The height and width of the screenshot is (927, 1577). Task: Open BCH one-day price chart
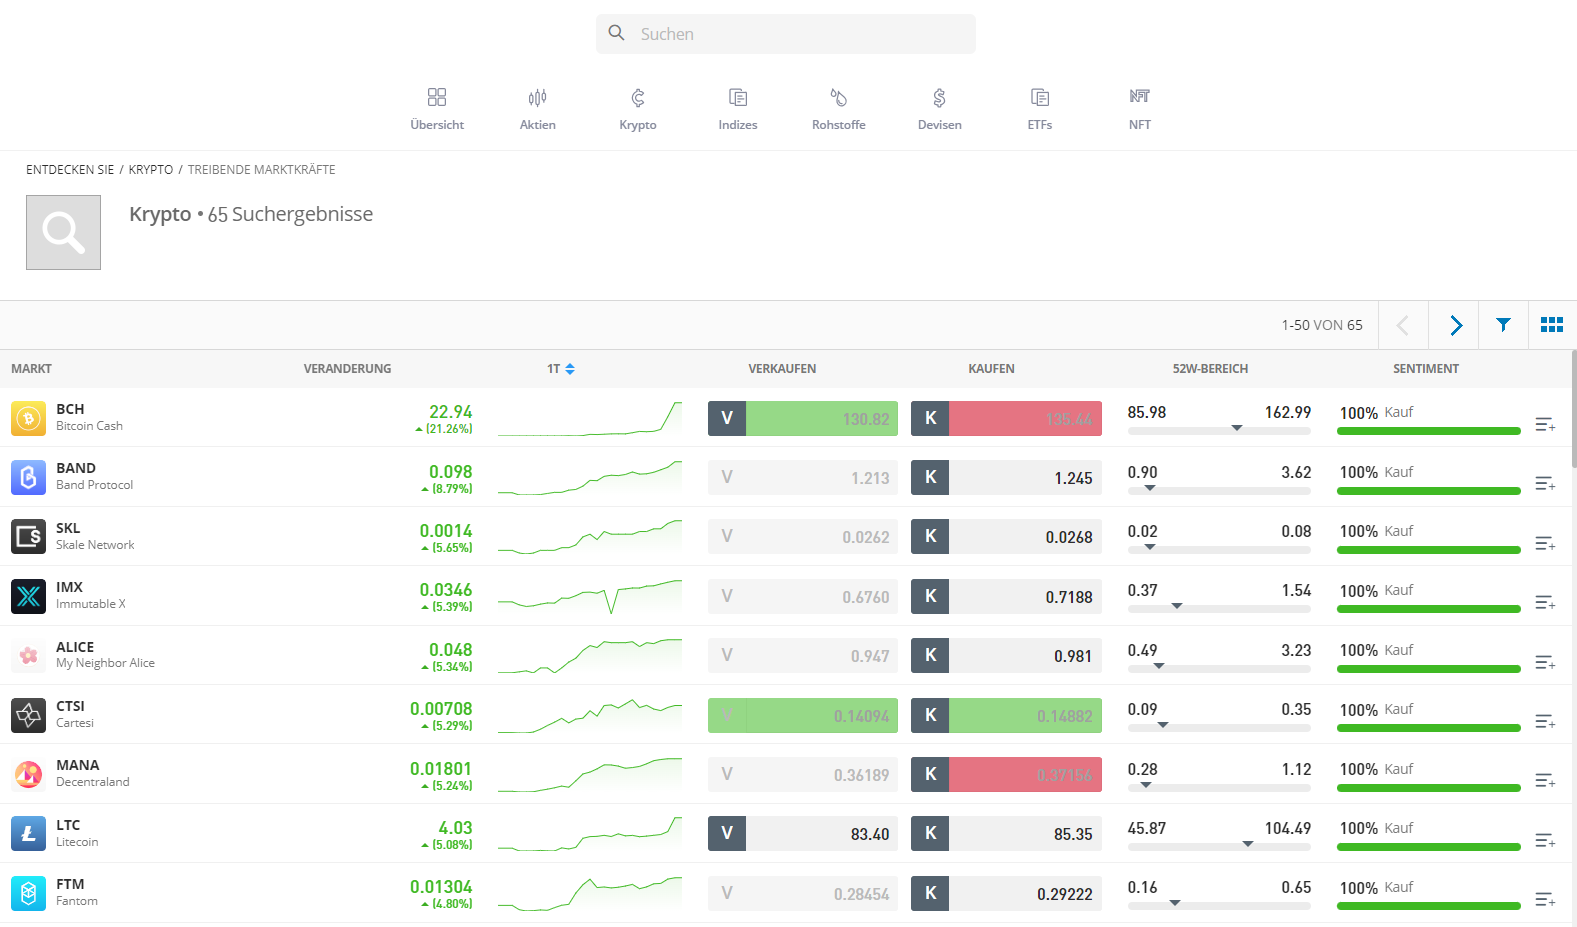[590, 418]
